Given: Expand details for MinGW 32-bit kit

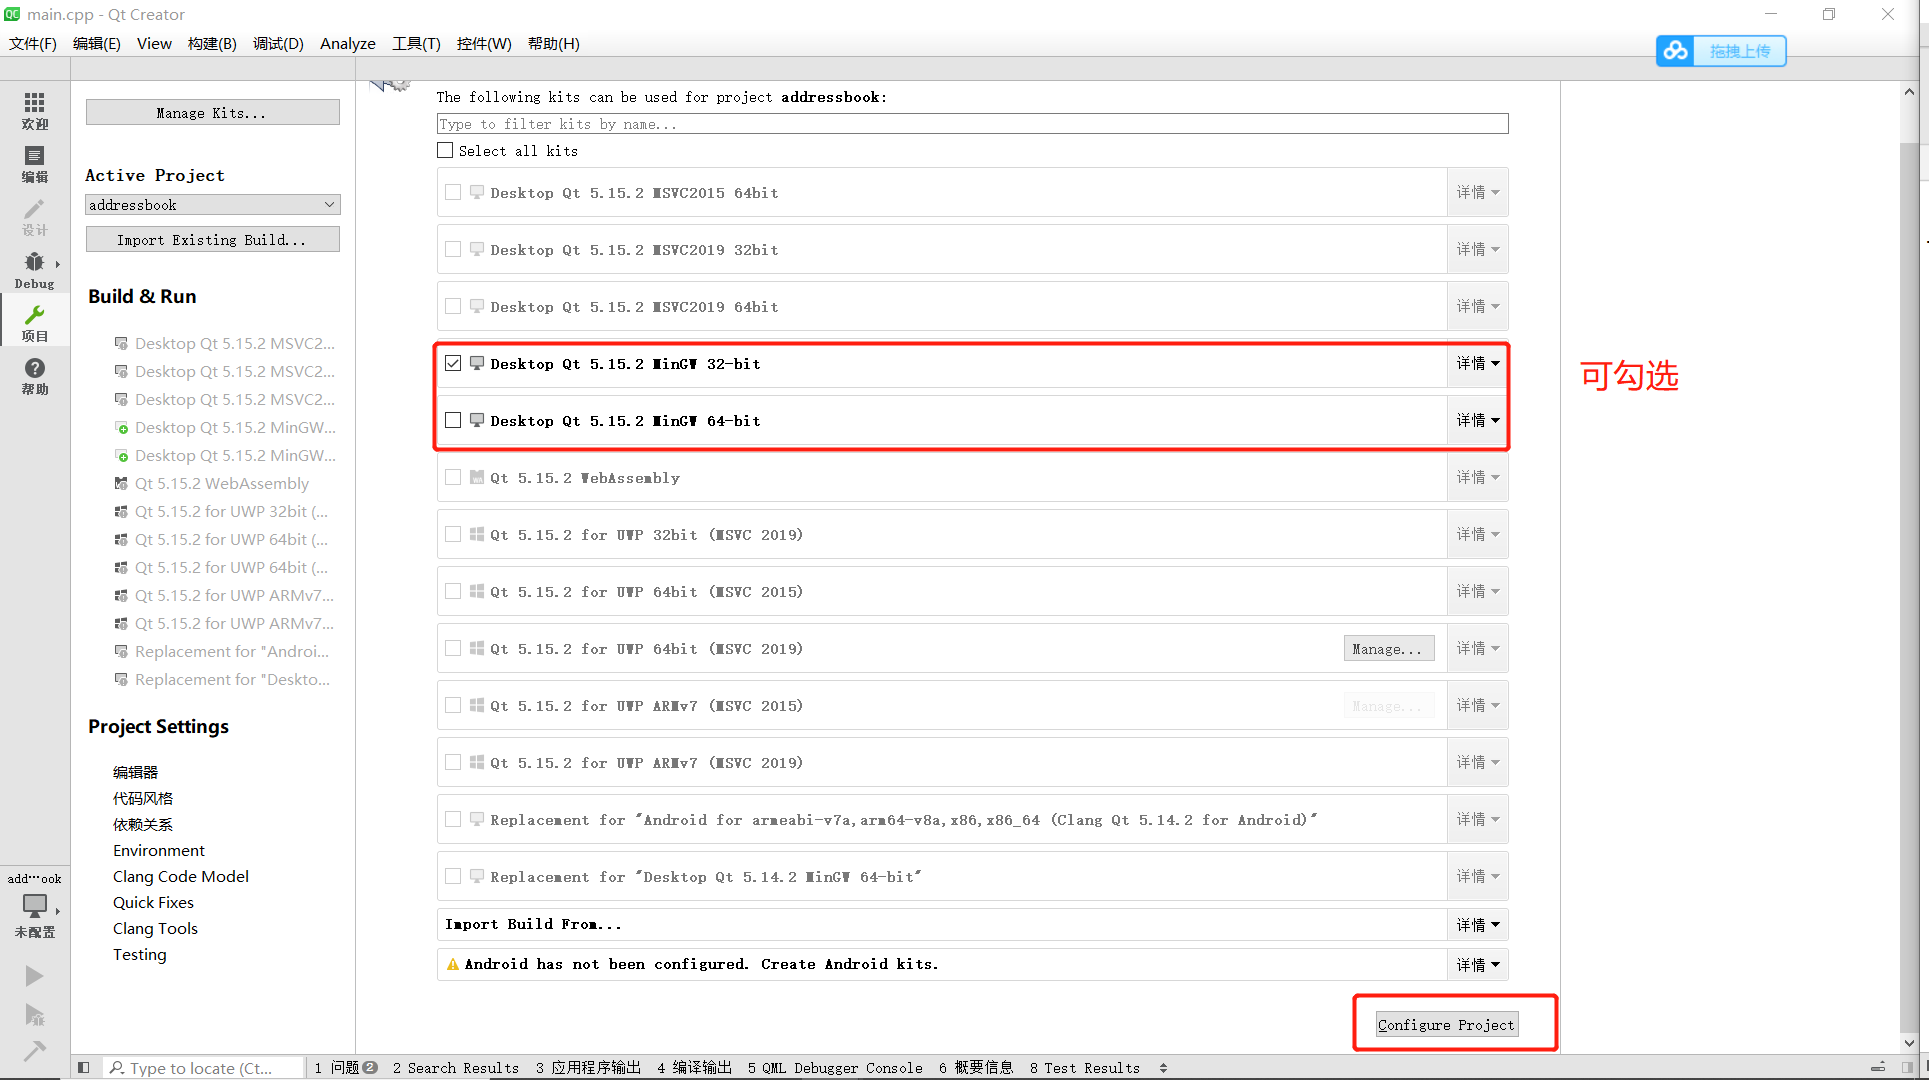Looking at the screenshot, I should pos(1477,363).
